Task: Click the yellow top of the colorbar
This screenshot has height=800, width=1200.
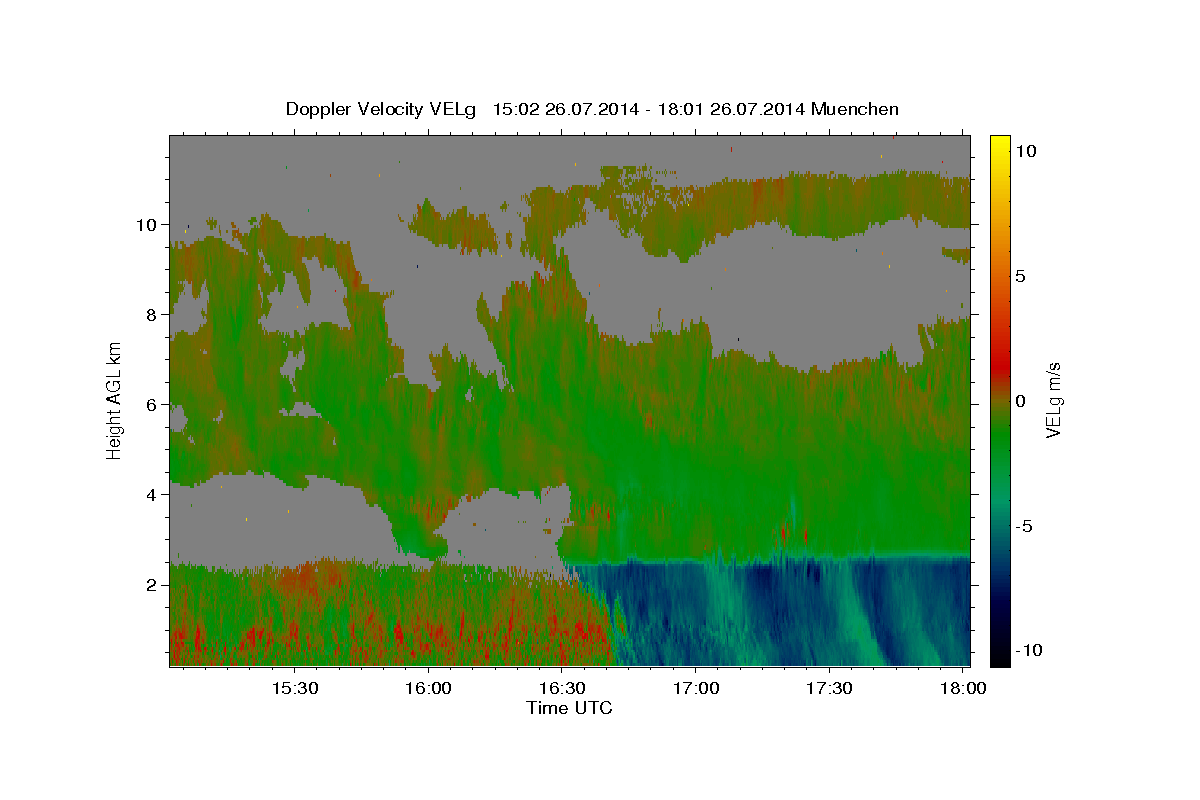Action: (x=1000, y=145)
